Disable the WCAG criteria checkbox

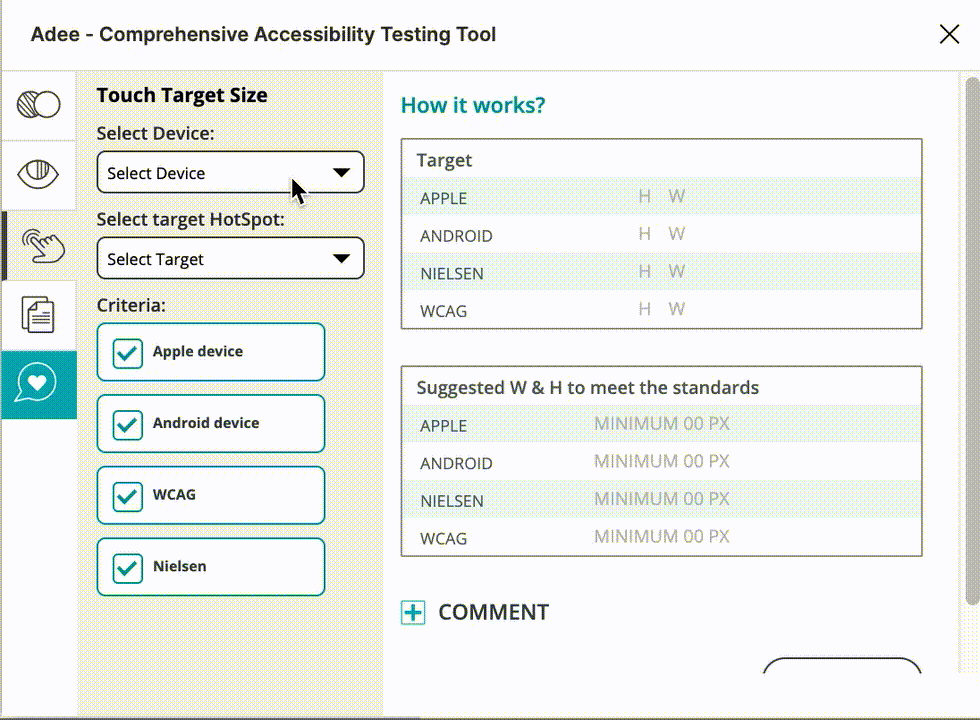(x=126, y=494)
